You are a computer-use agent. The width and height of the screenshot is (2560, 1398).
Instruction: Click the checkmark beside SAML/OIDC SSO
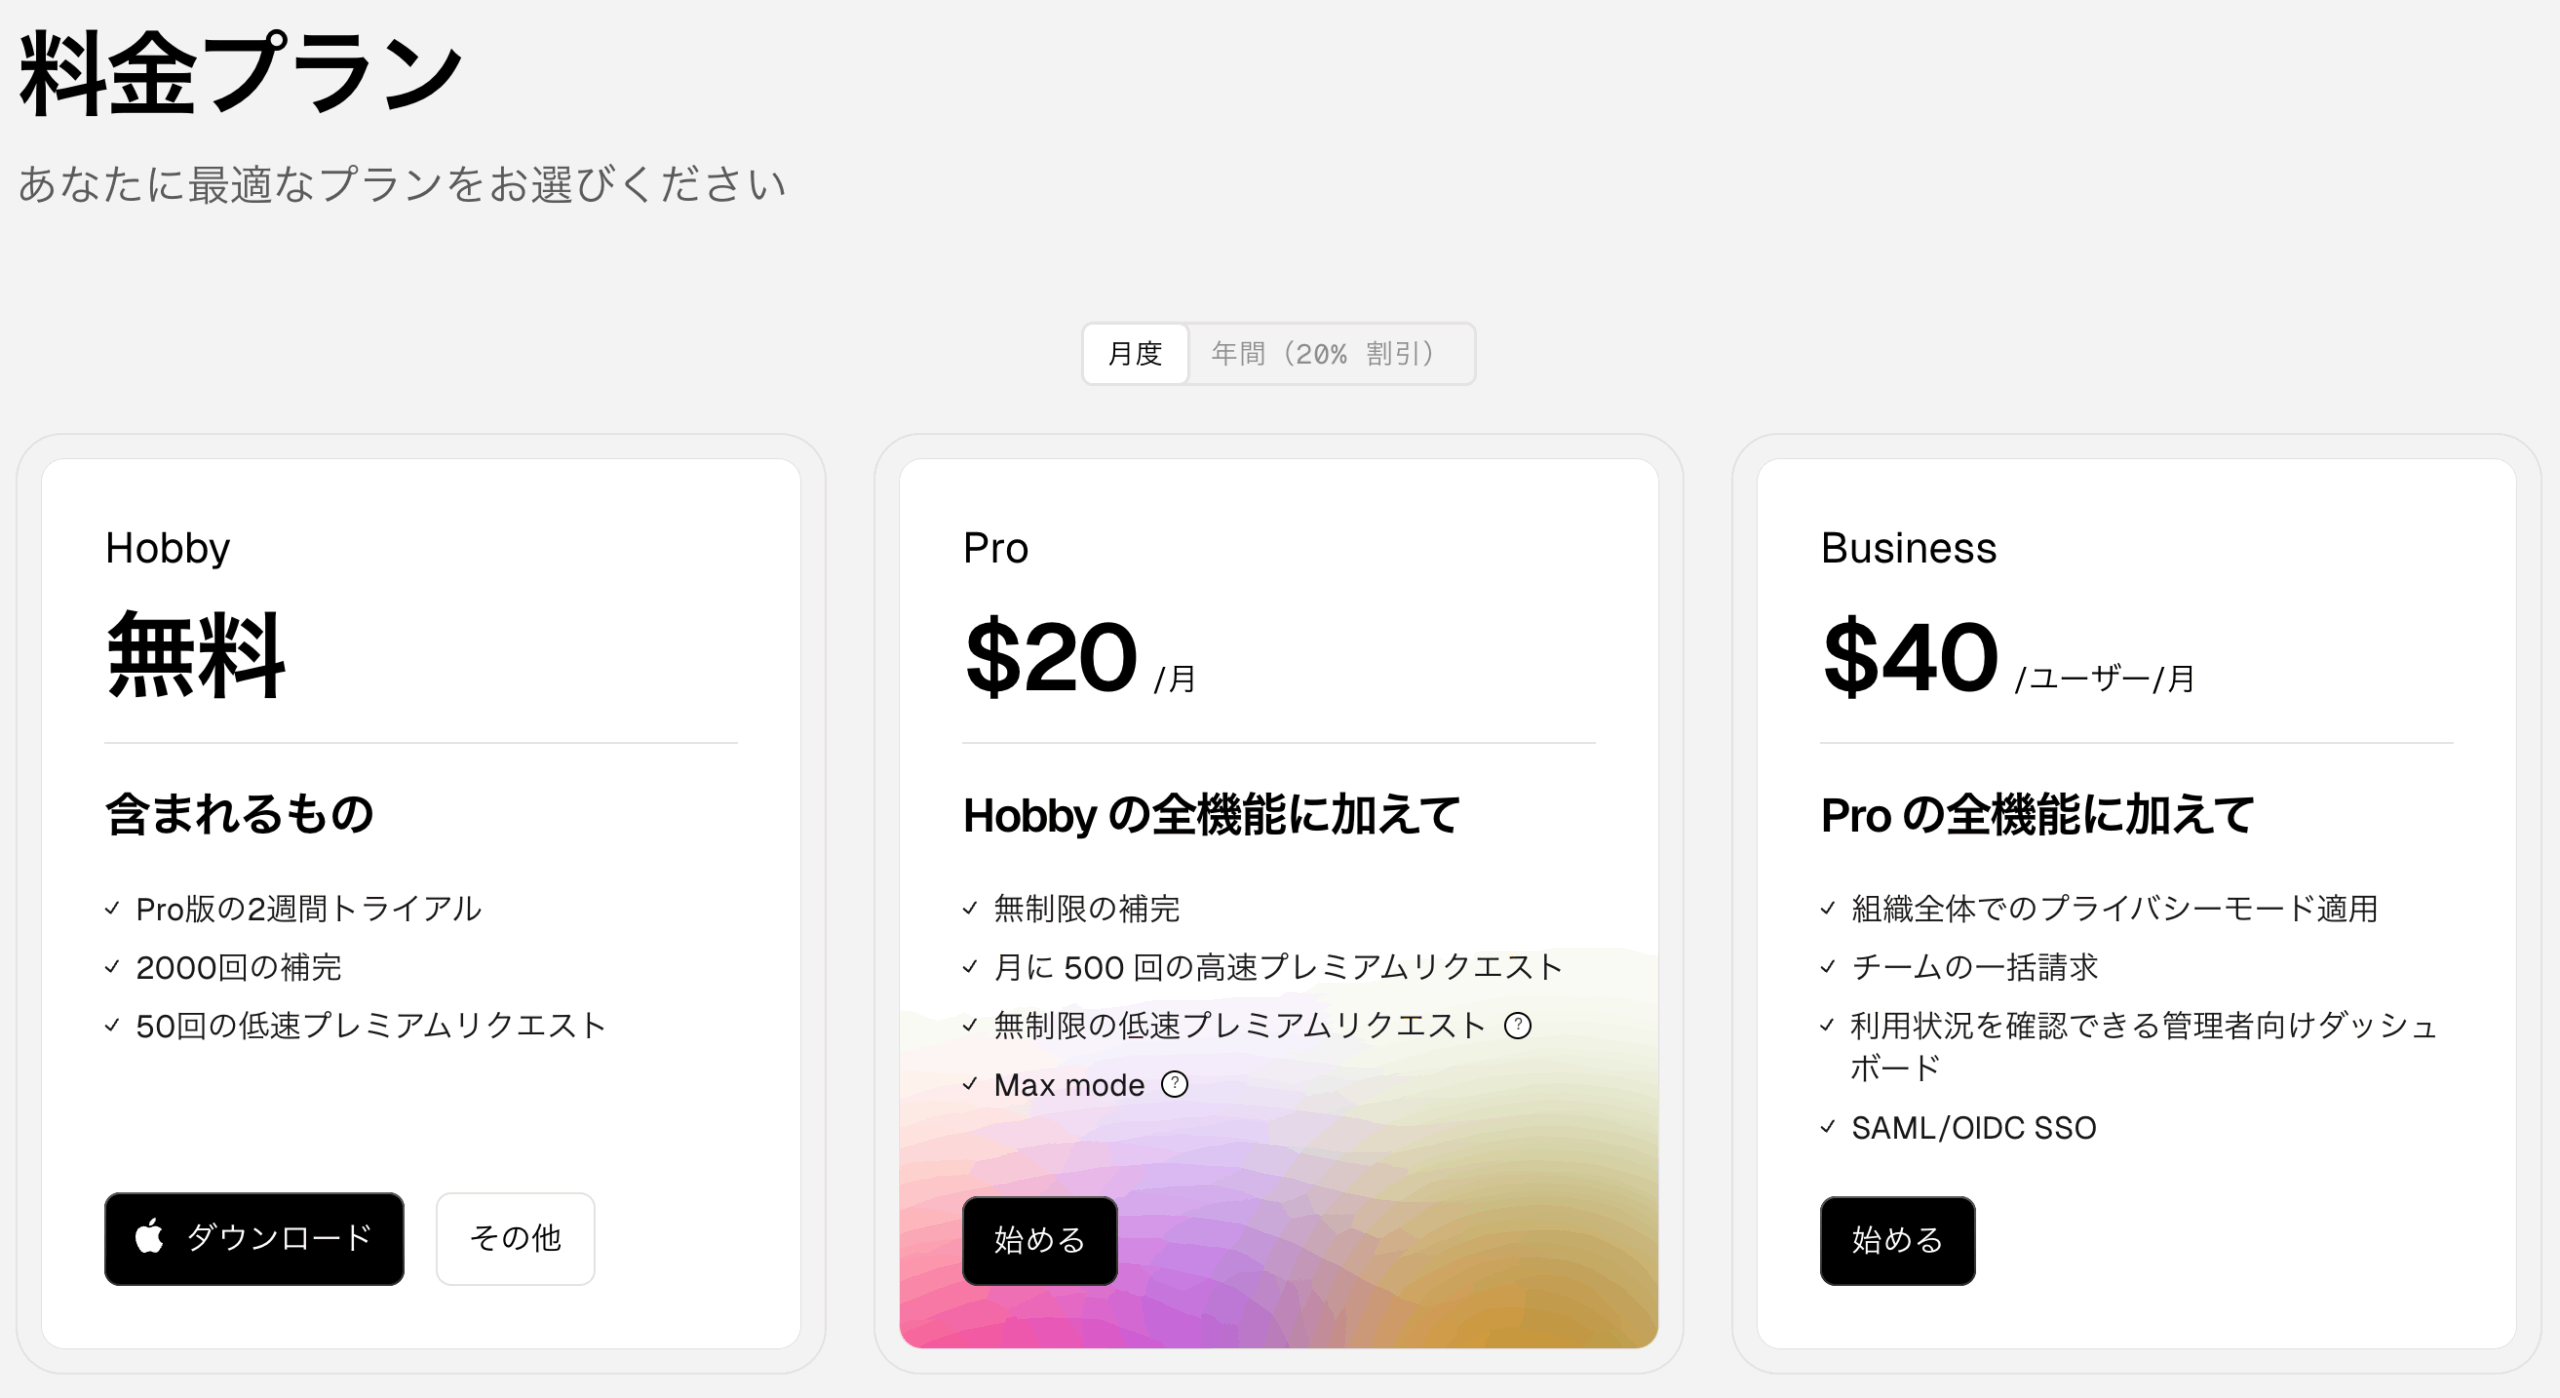coord(1828,1127)
